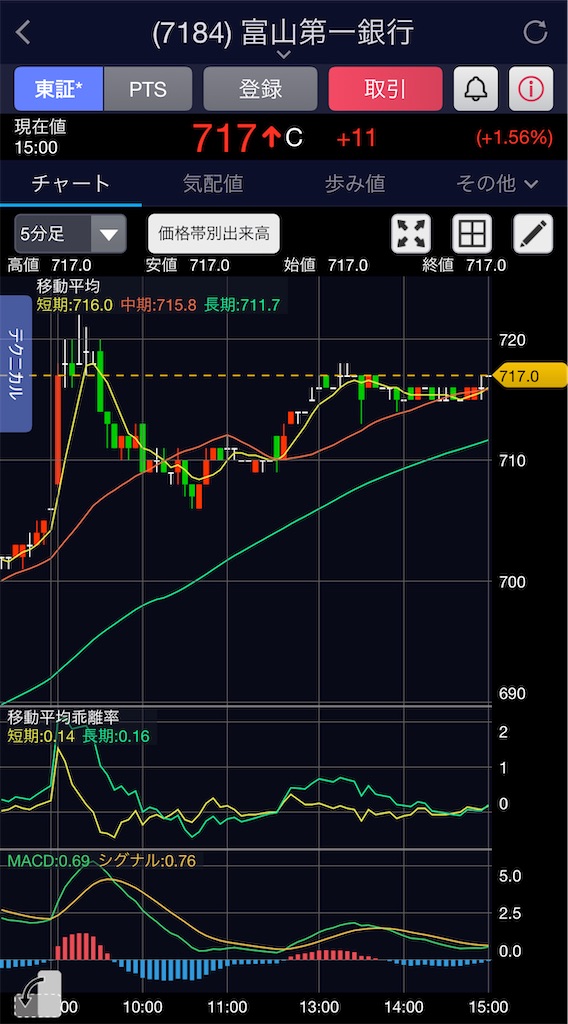The image size is (568, 1024).
Task: Expand the stock name chevron below title
Action: point(283,55)
